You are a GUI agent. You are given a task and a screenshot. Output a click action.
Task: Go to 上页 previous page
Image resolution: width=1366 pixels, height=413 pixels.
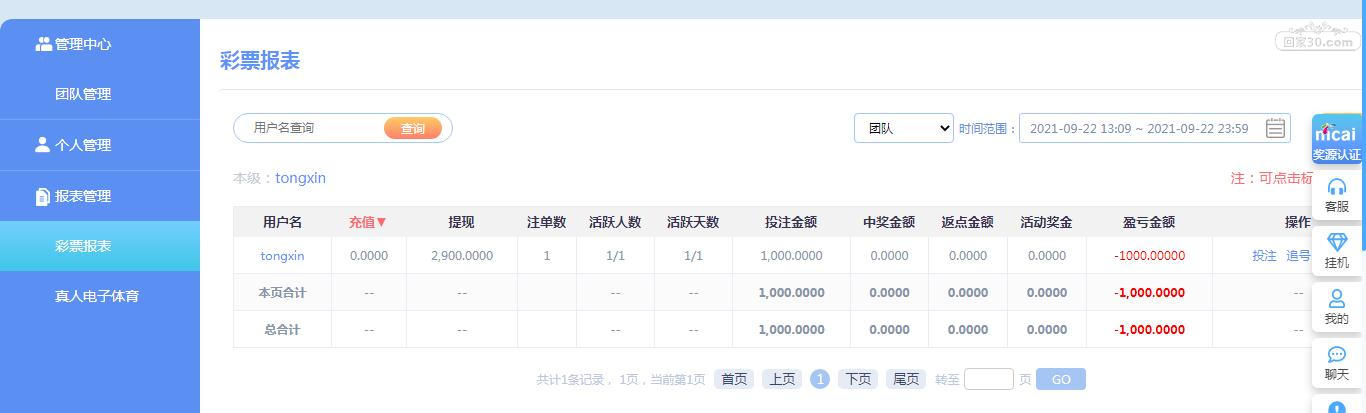coord(782,379)
